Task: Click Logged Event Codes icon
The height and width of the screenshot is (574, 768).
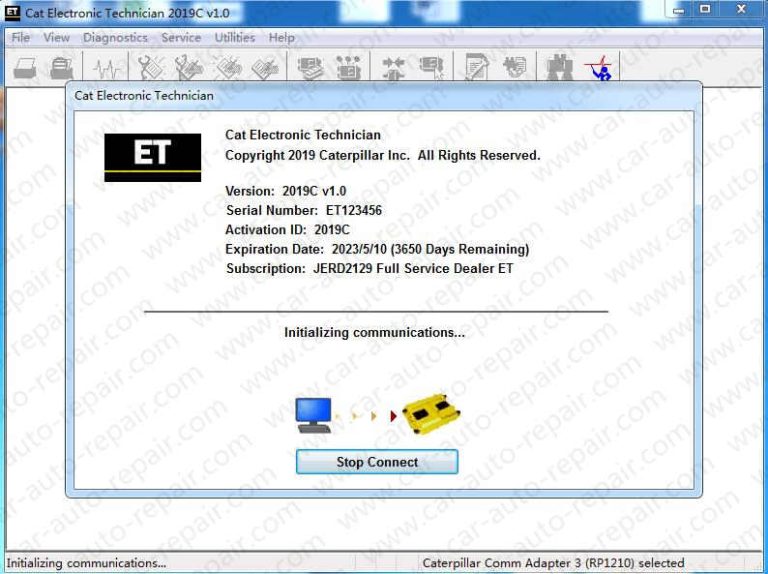Action: point(265,67)
